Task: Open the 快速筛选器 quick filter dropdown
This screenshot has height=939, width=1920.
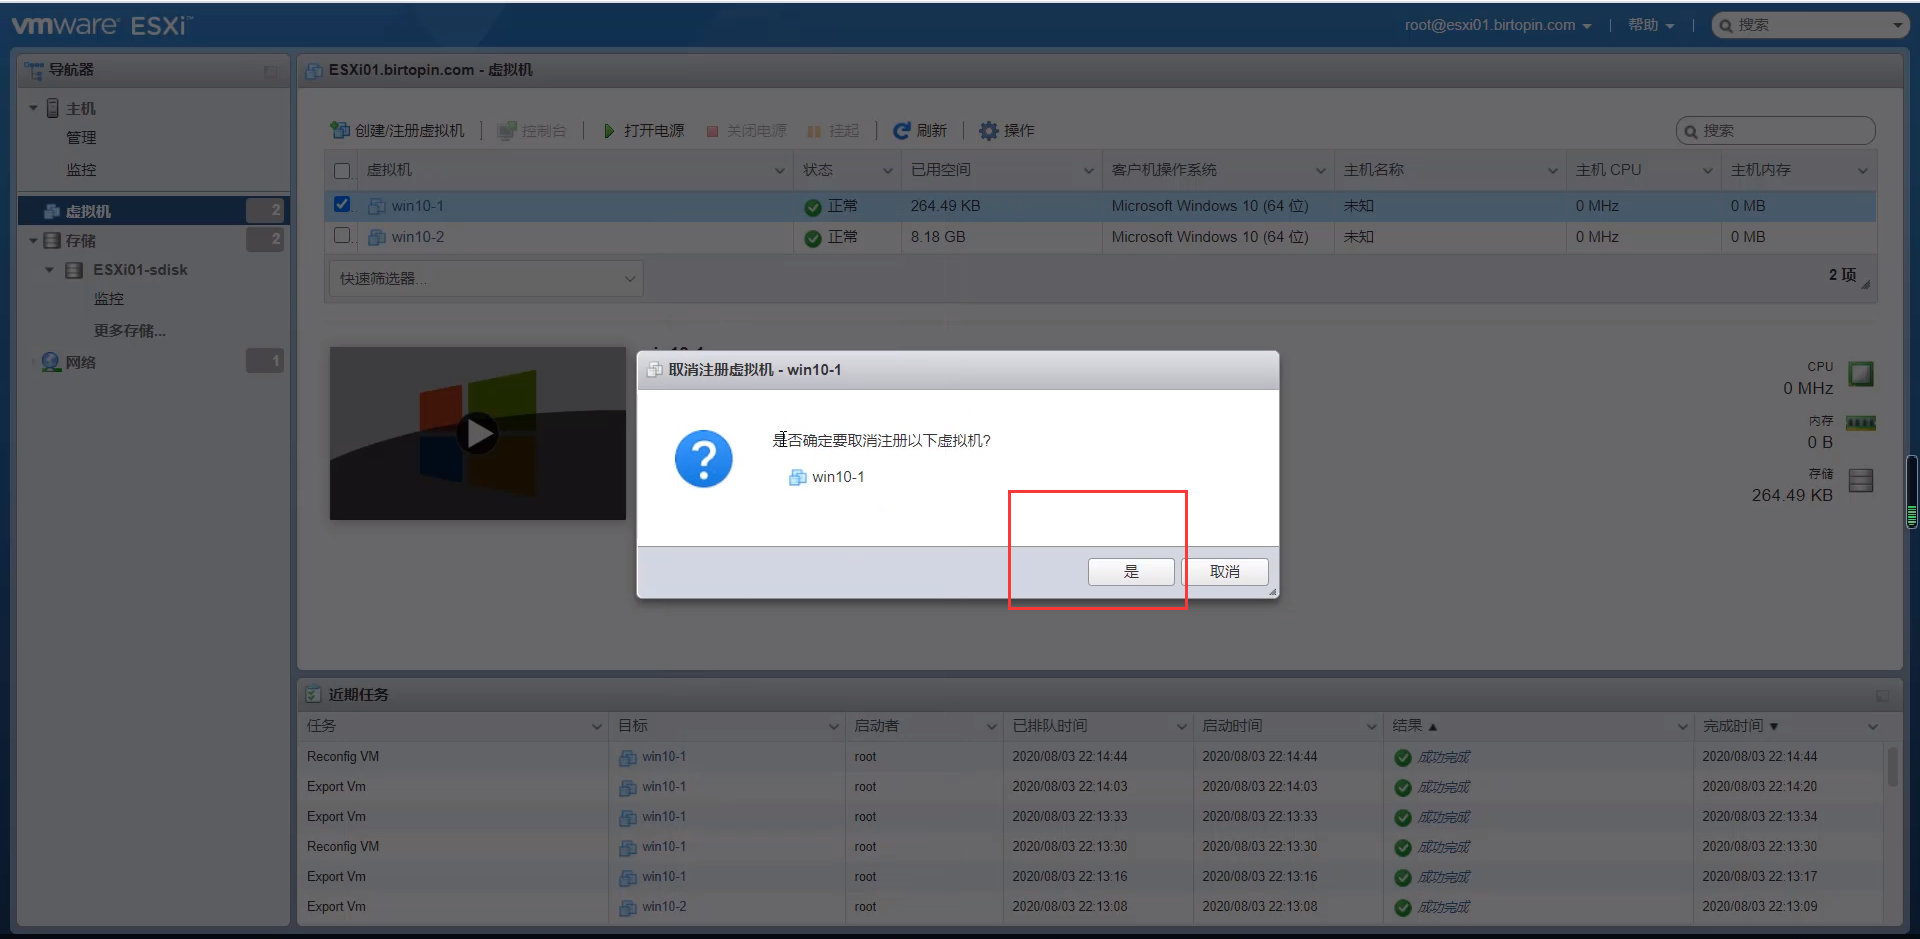Action: (x=486, y=279)
